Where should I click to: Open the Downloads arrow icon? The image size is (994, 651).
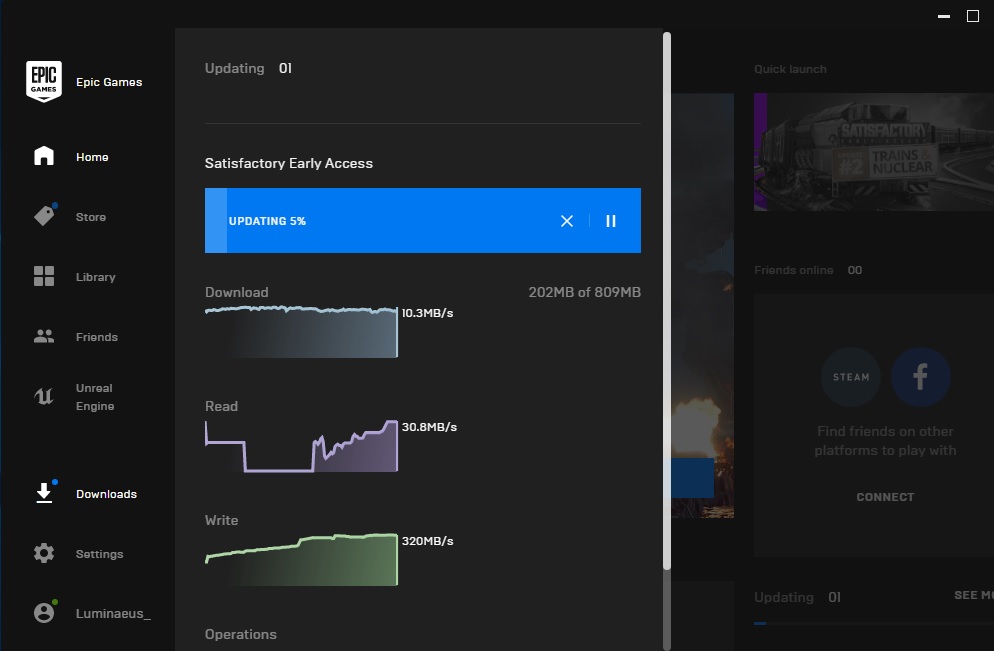pyautogui.click(x=44, y=493)
